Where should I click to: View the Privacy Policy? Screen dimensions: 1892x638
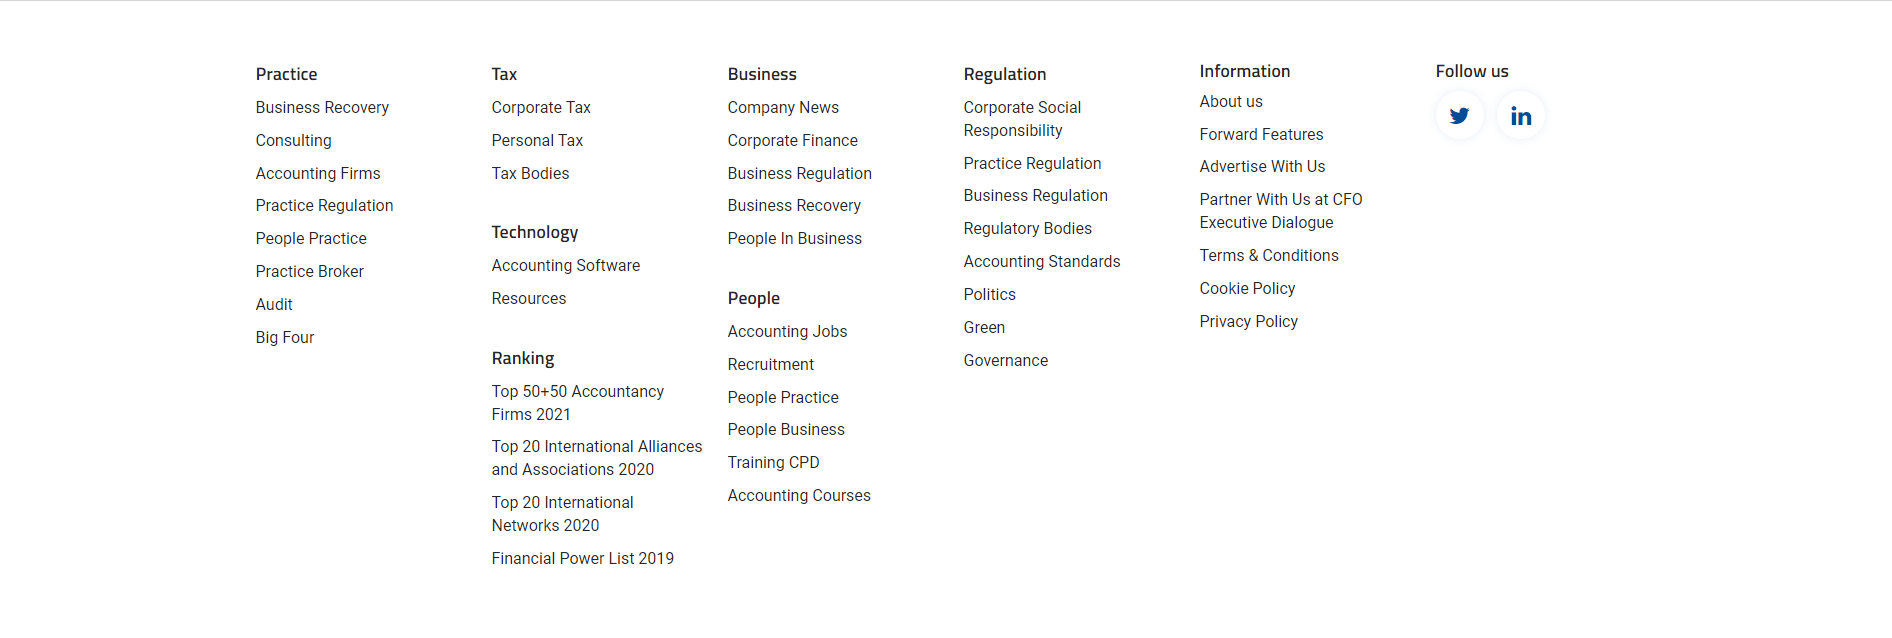[x=1249, y=321]
